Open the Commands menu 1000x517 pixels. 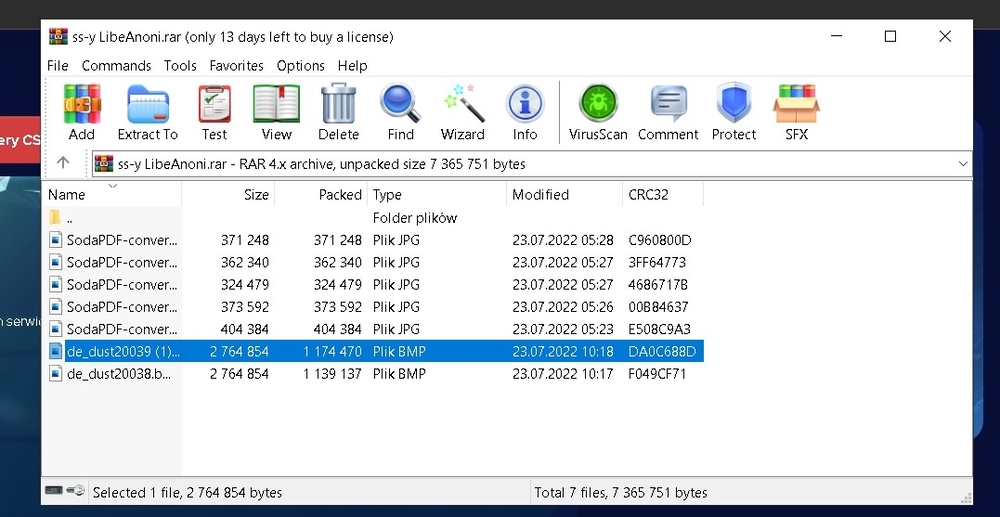(116, 66)
